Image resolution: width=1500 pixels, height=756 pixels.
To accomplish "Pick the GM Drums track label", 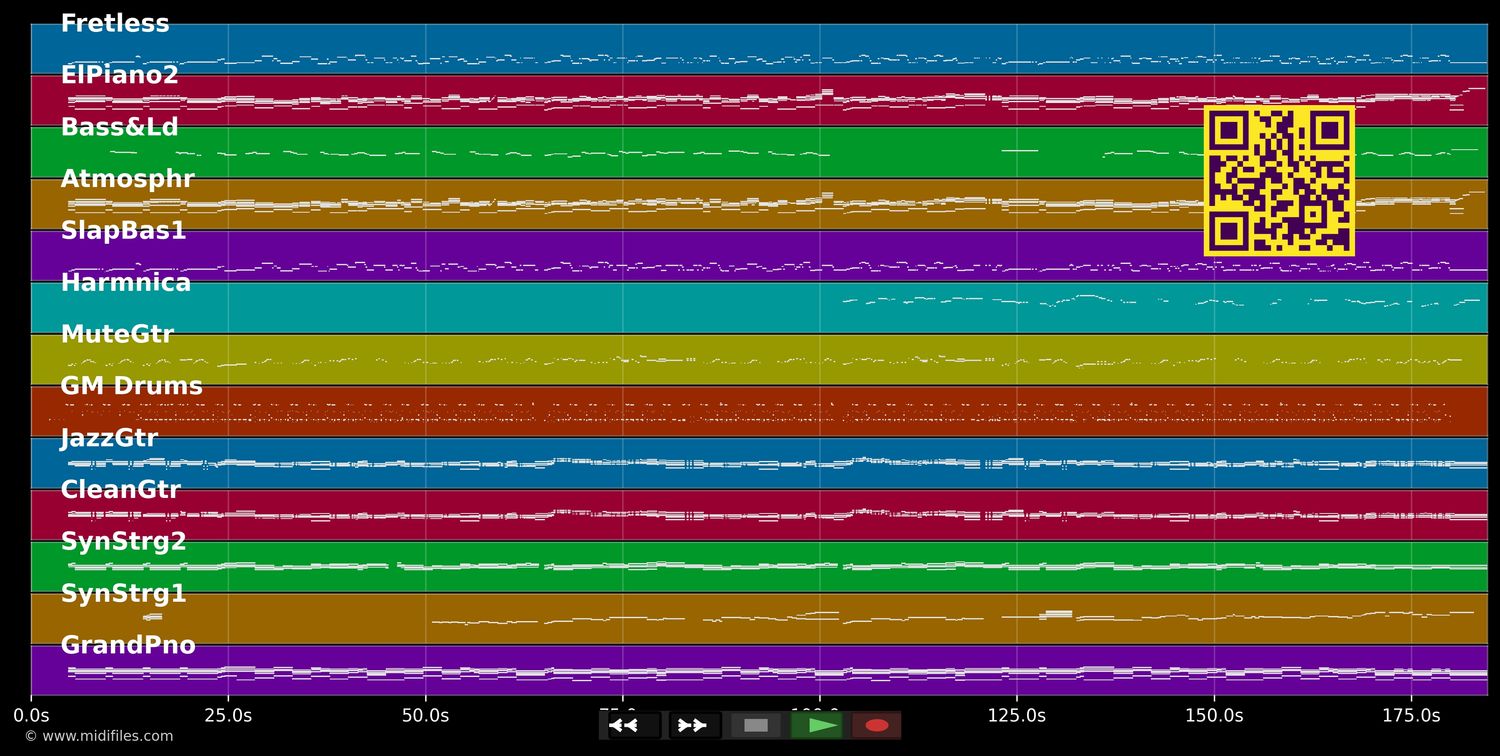I will coord(131,386).
